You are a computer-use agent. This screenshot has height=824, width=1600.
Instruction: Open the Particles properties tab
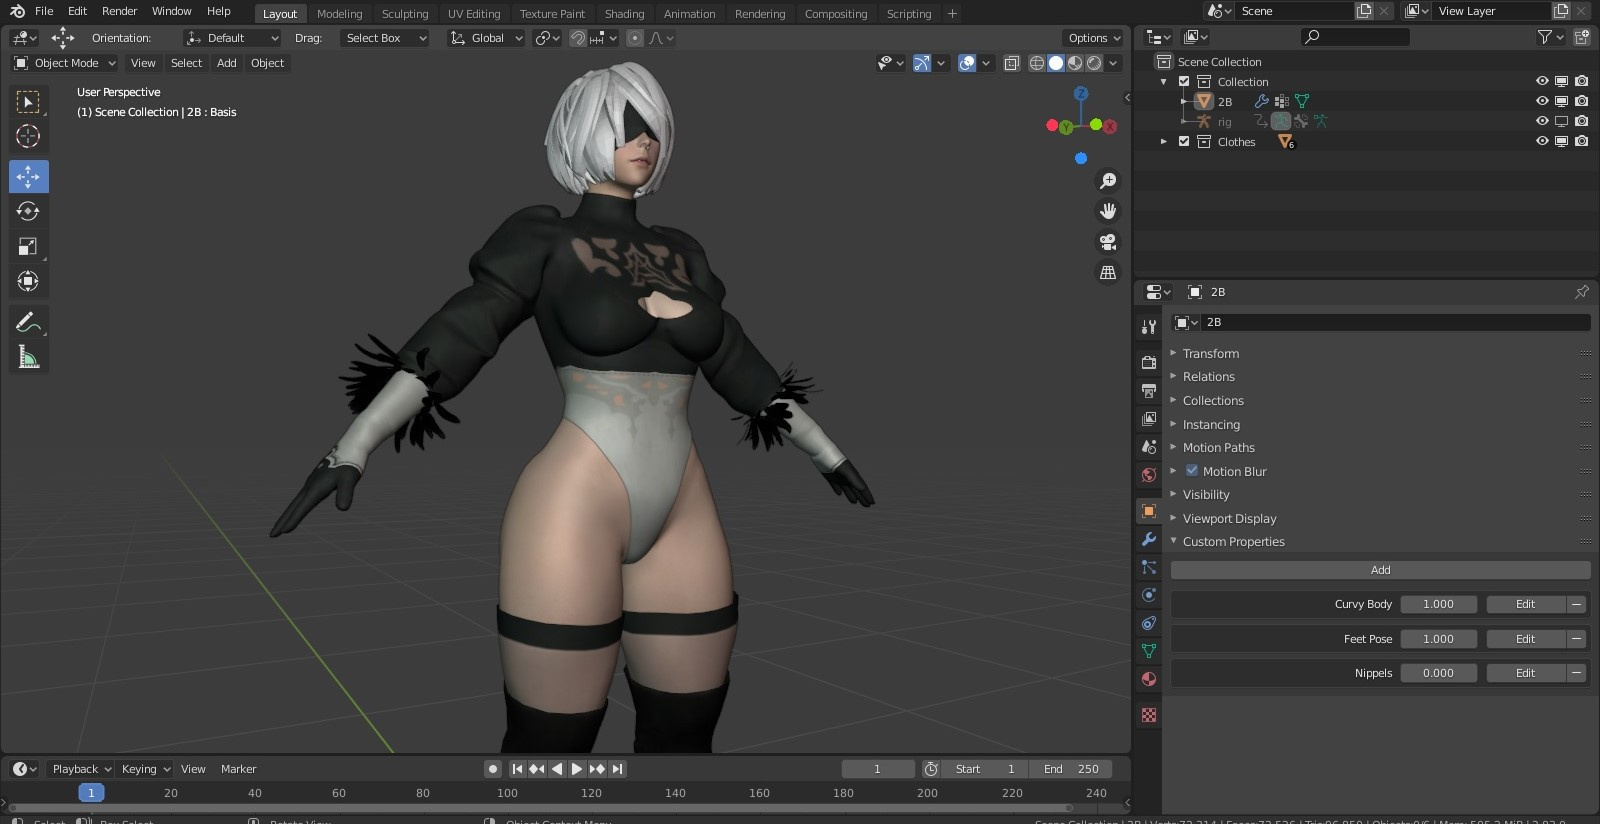[1149, 567]
